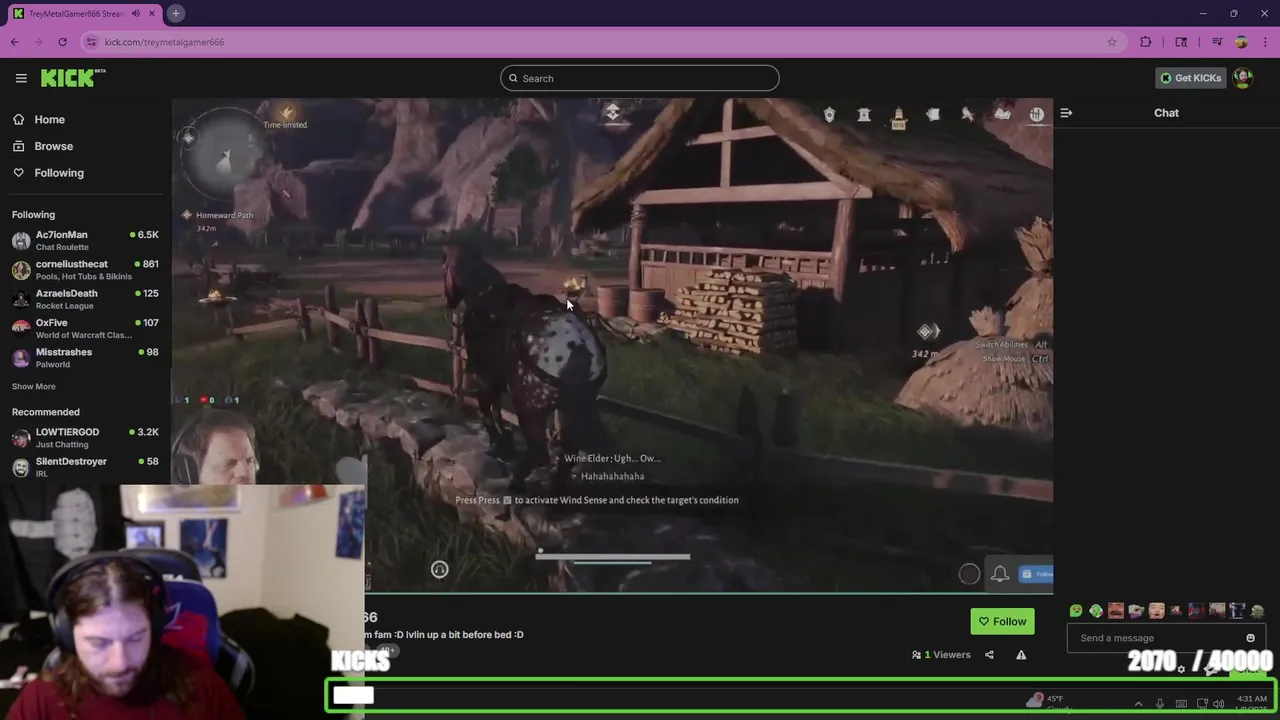Click the report warning icon
This screenshot has height=720, width=1280.
point(1021,655)
